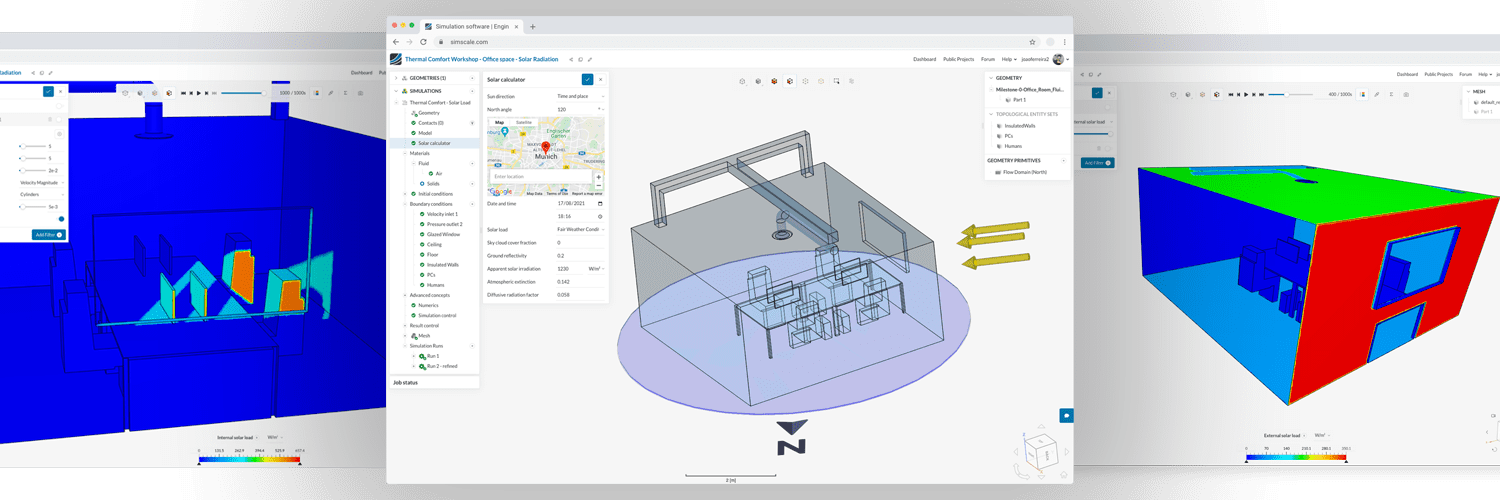
Task: Open a new browser tab
Action: click(x=533, y=26)
